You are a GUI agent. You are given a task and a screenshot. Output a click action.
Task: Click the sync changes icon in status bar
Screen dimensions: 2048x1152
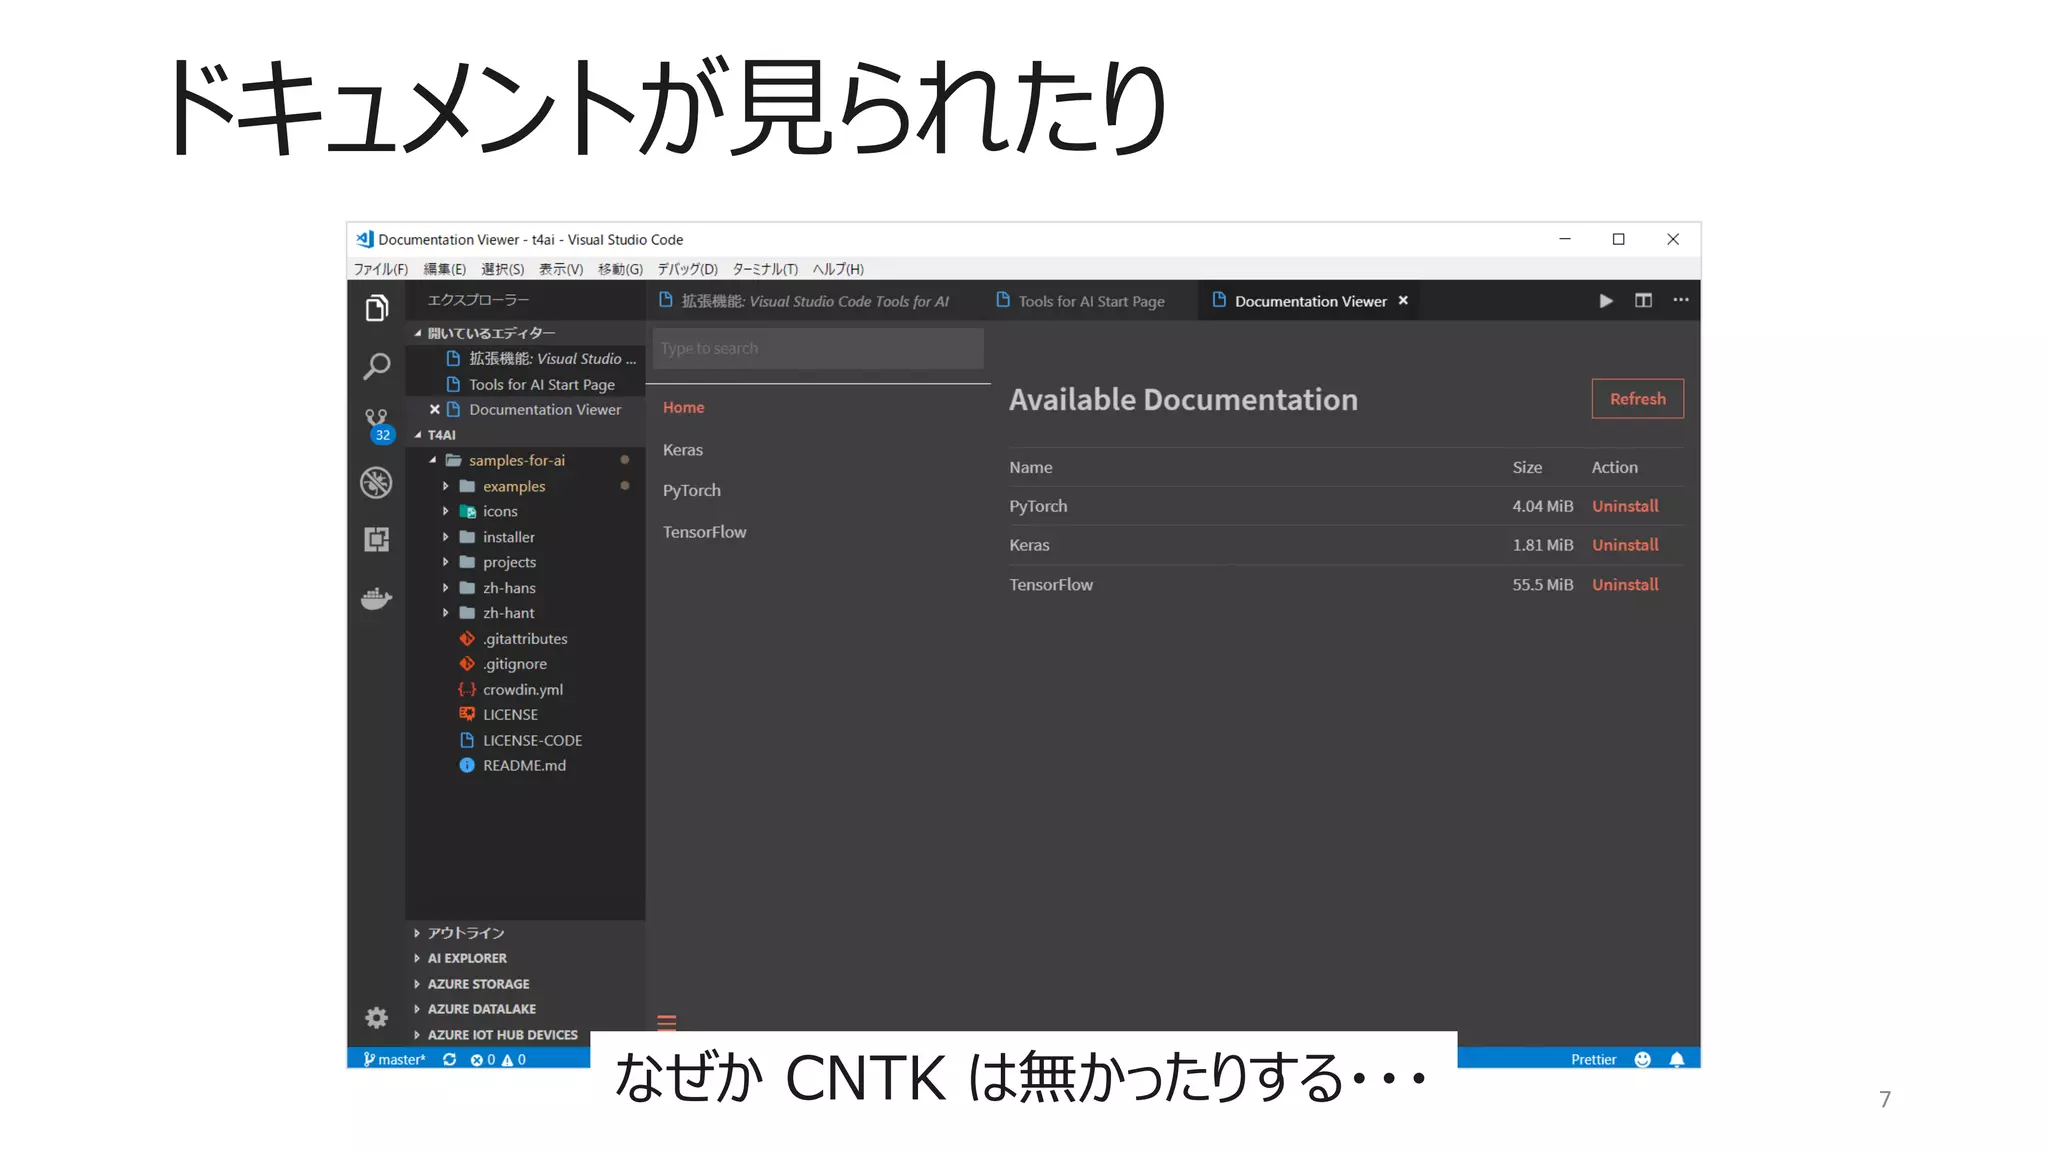(450, 1059)
